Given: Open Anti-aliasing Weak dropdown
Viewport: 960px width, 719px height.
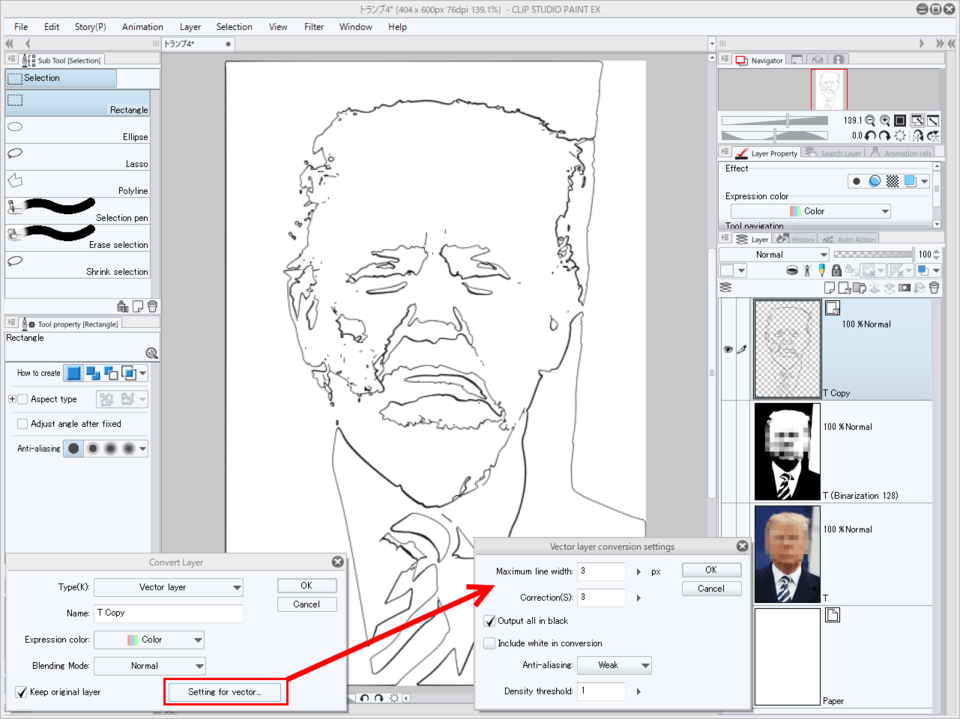Looking at the screenshot, I should point(614,665).
